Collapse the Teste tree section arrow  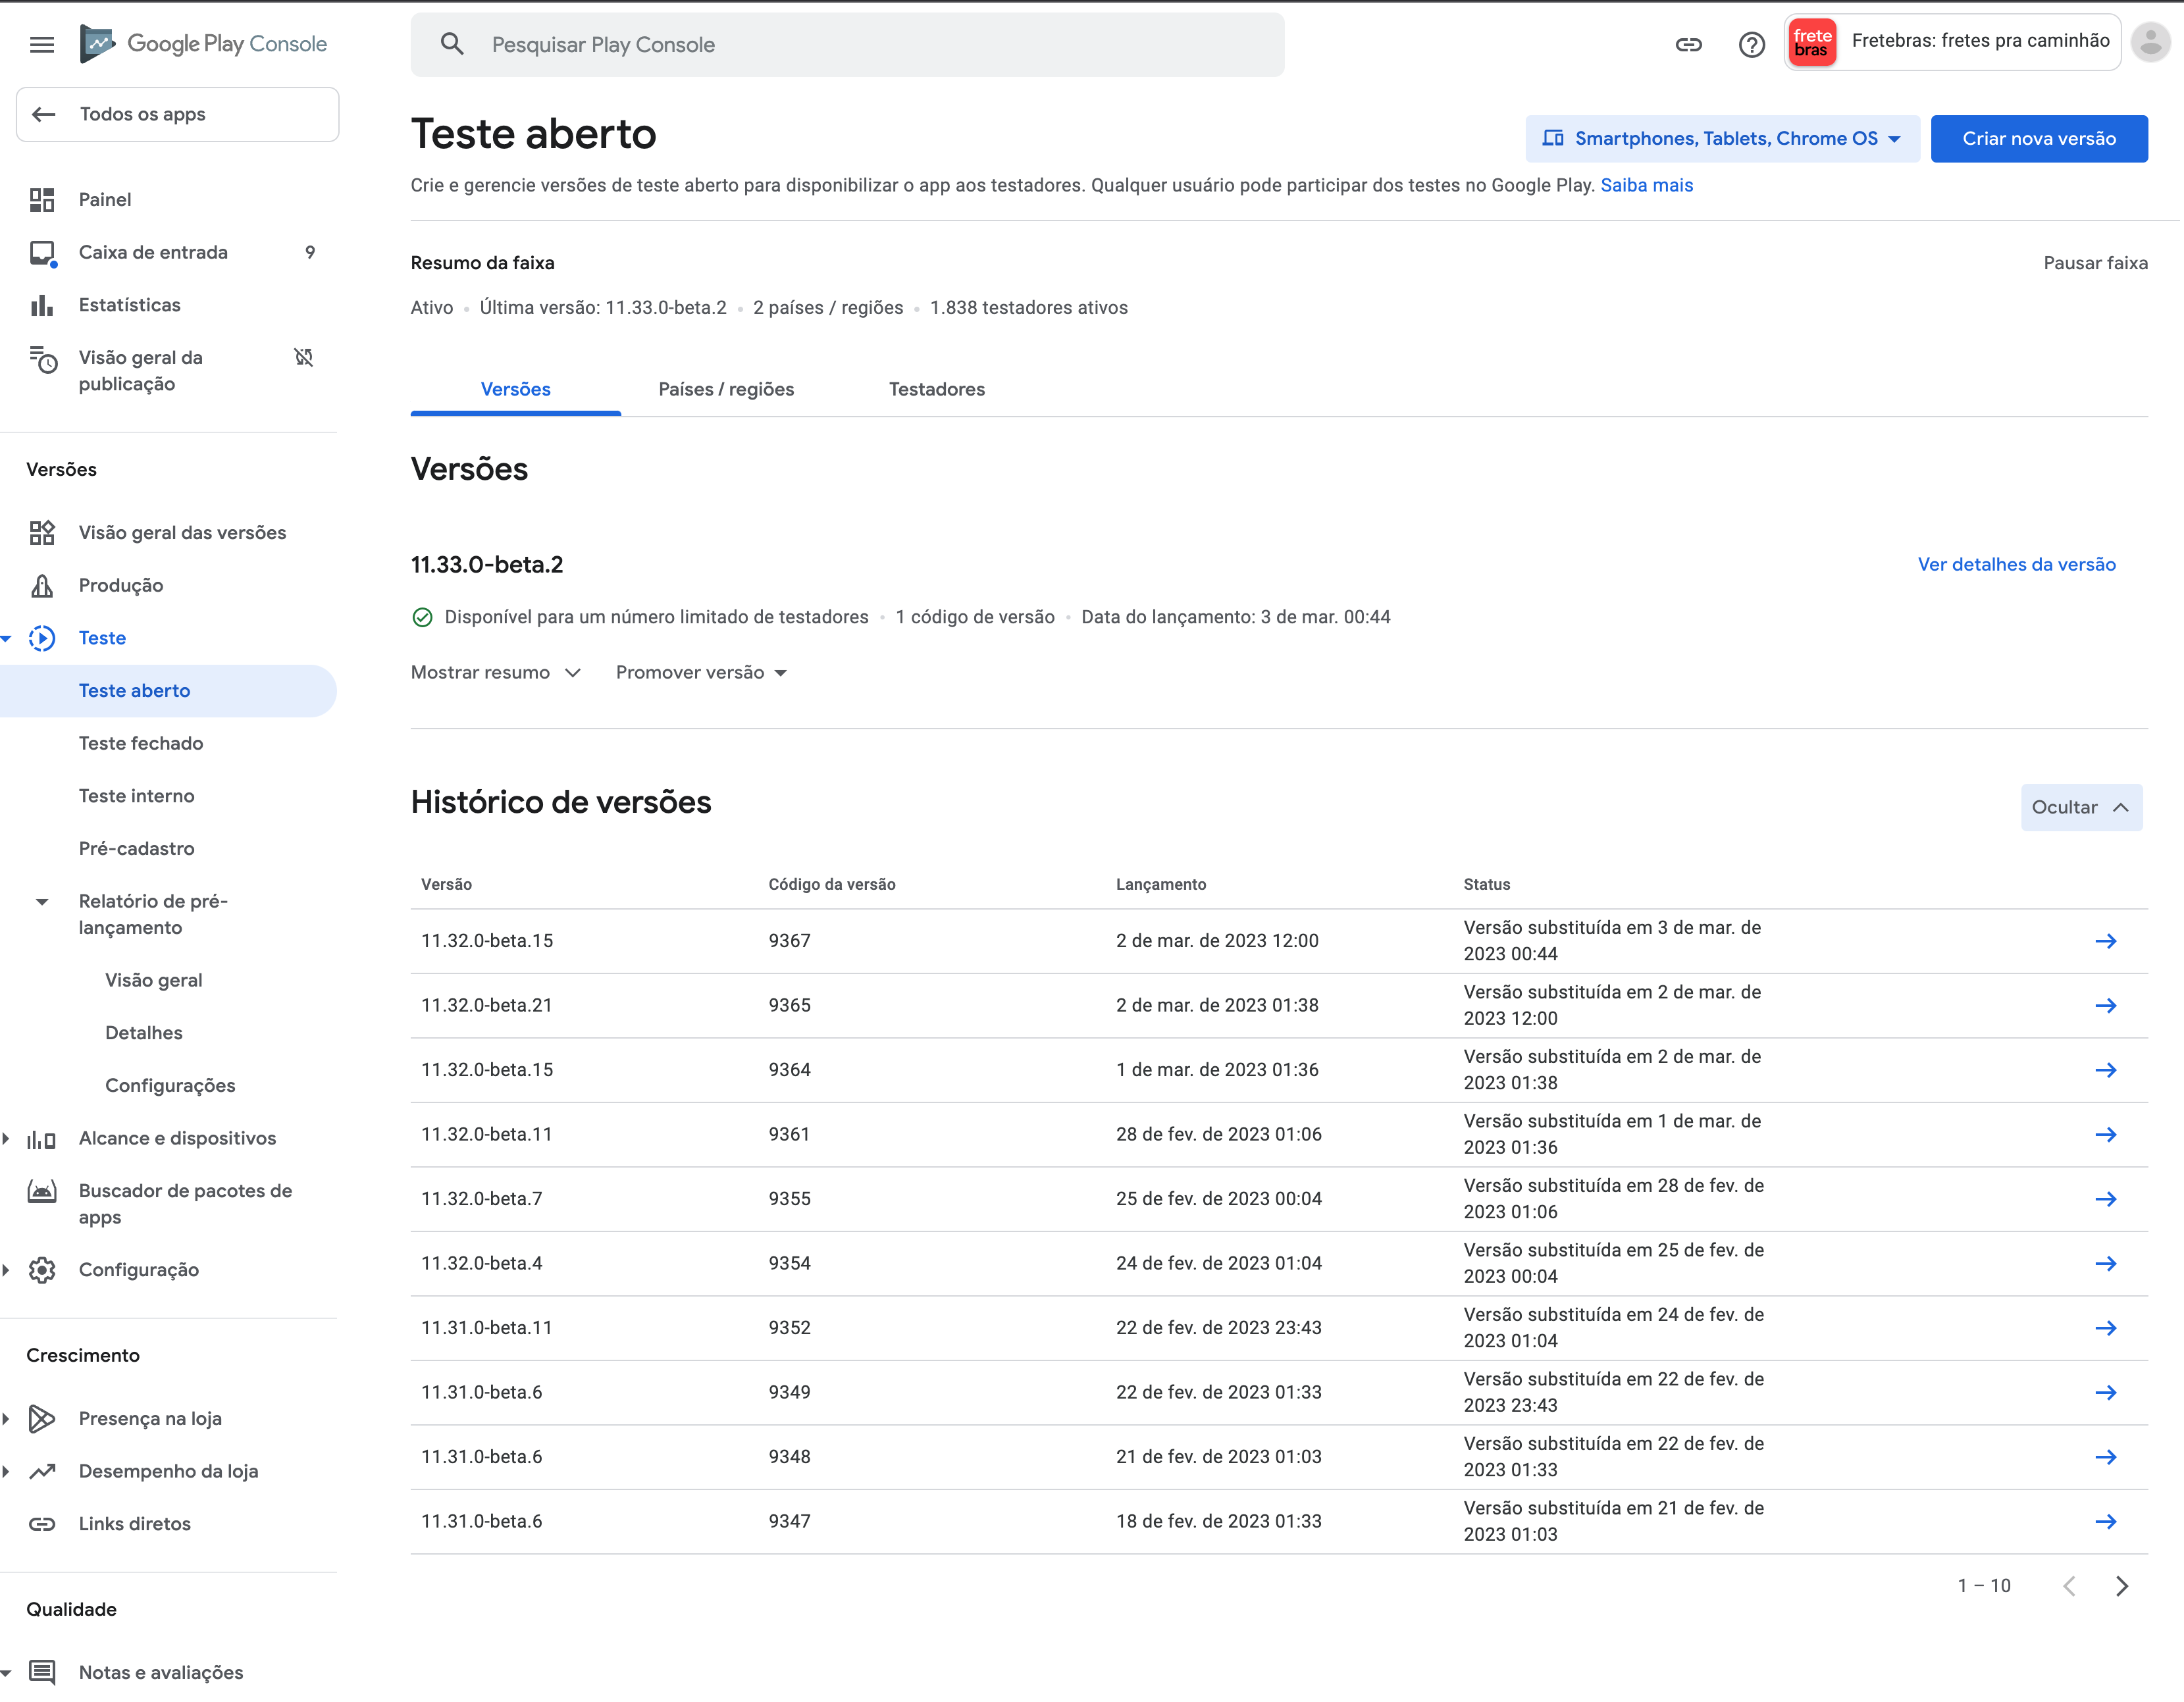click(x=7, y=638)
